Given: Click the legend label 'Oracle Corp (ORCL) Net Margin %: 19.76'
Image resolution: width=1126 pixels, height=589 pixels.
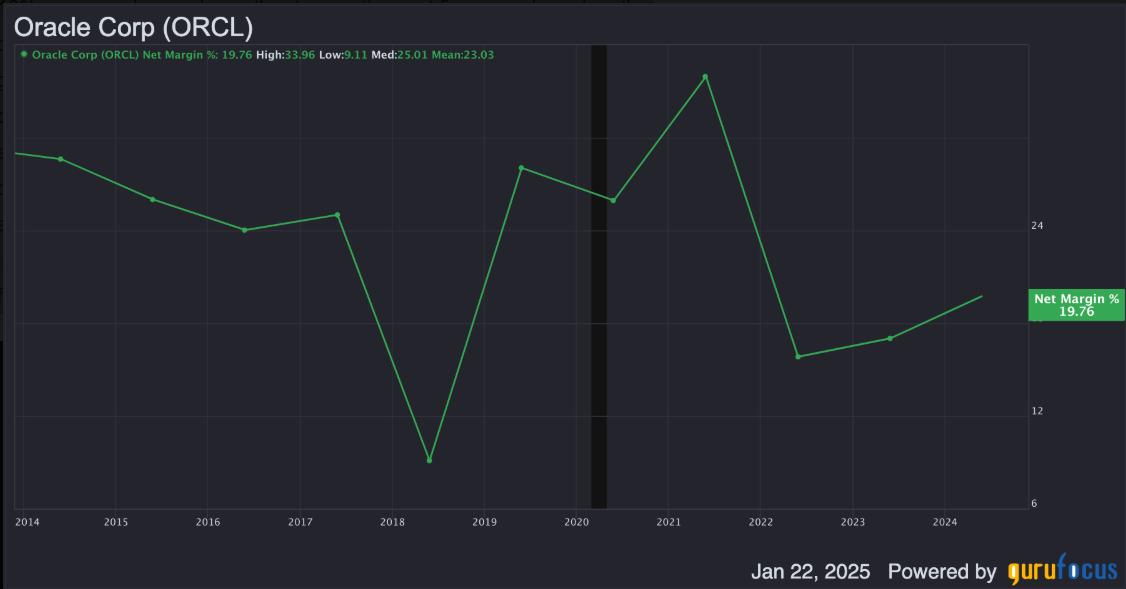Looking at the screenshot, I should (x=141, y=55).
